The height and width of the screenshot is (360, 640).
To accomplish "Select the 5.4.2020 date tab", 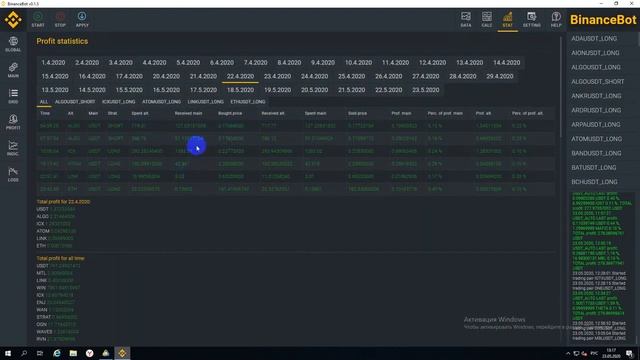I will click(x=188, y=62).
